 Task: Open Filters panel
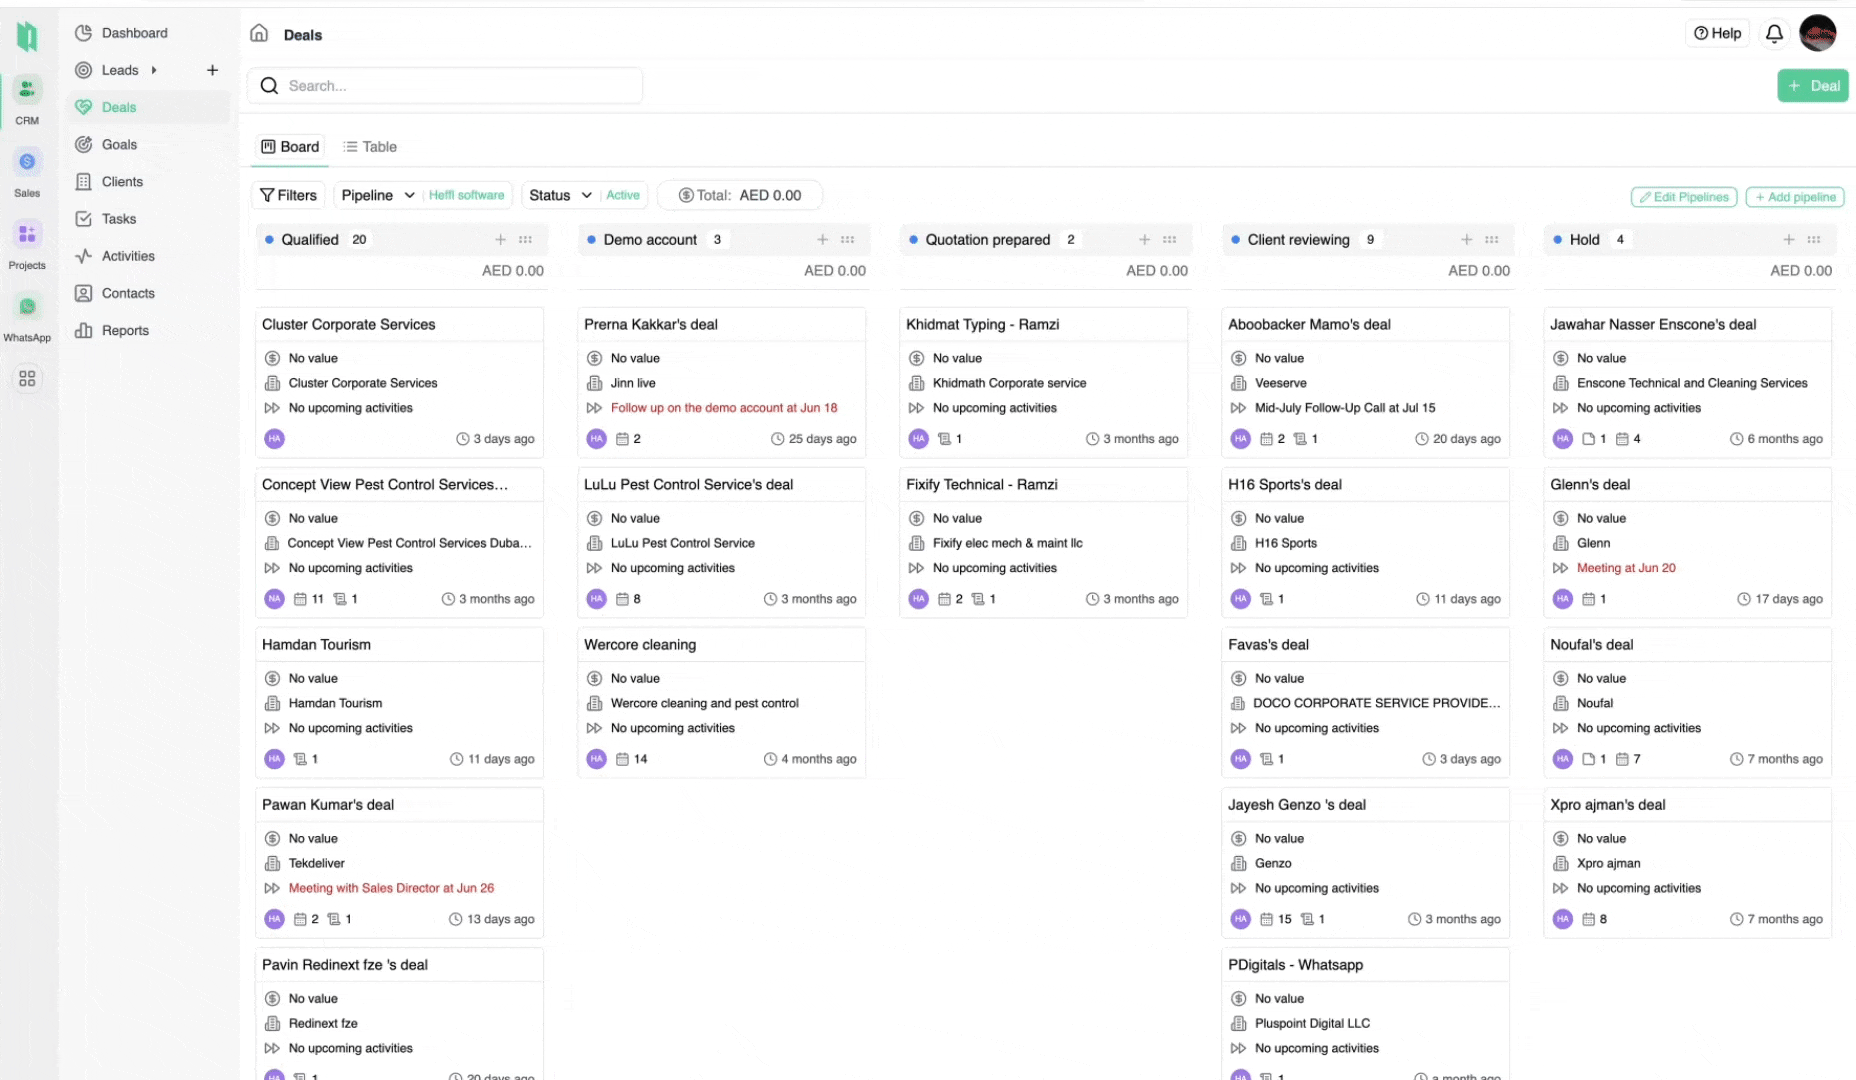point(288,195)
